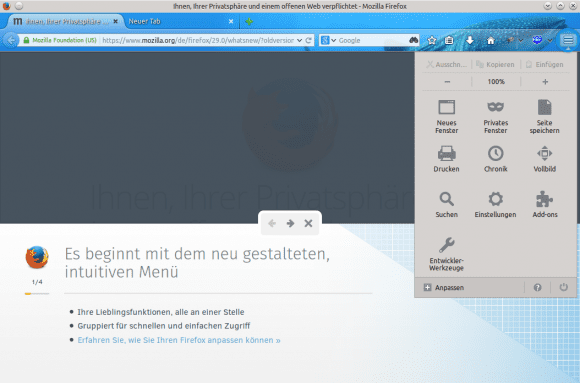This screenshot has width=580, height=383.
Task: Open Privates Fenster from the menu
Action: point(496,117)
